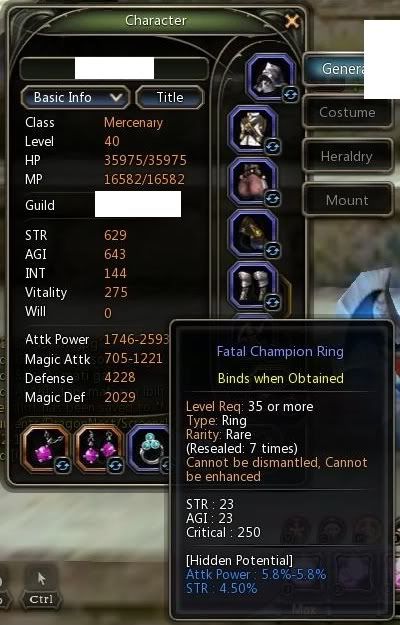Toggle the swap arrows on the chest armor slot
This screenshot has height=625, width=400.
click(x=273, y=147)
